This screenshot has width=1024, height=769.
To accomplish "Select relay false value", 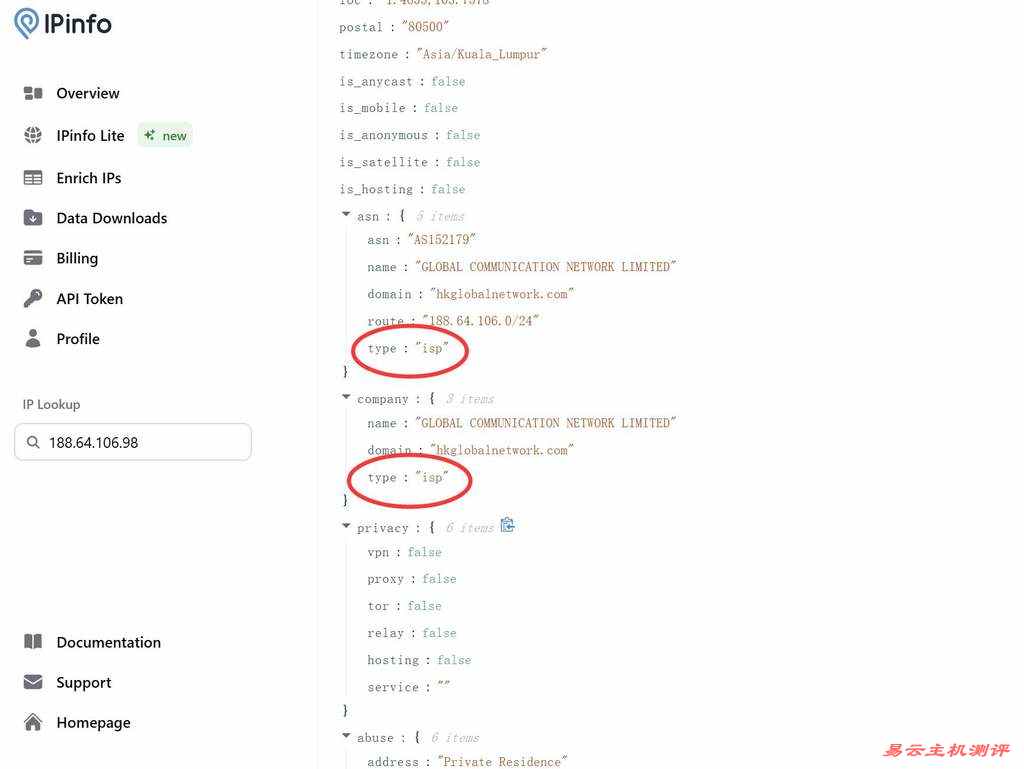I will point(440,633).
